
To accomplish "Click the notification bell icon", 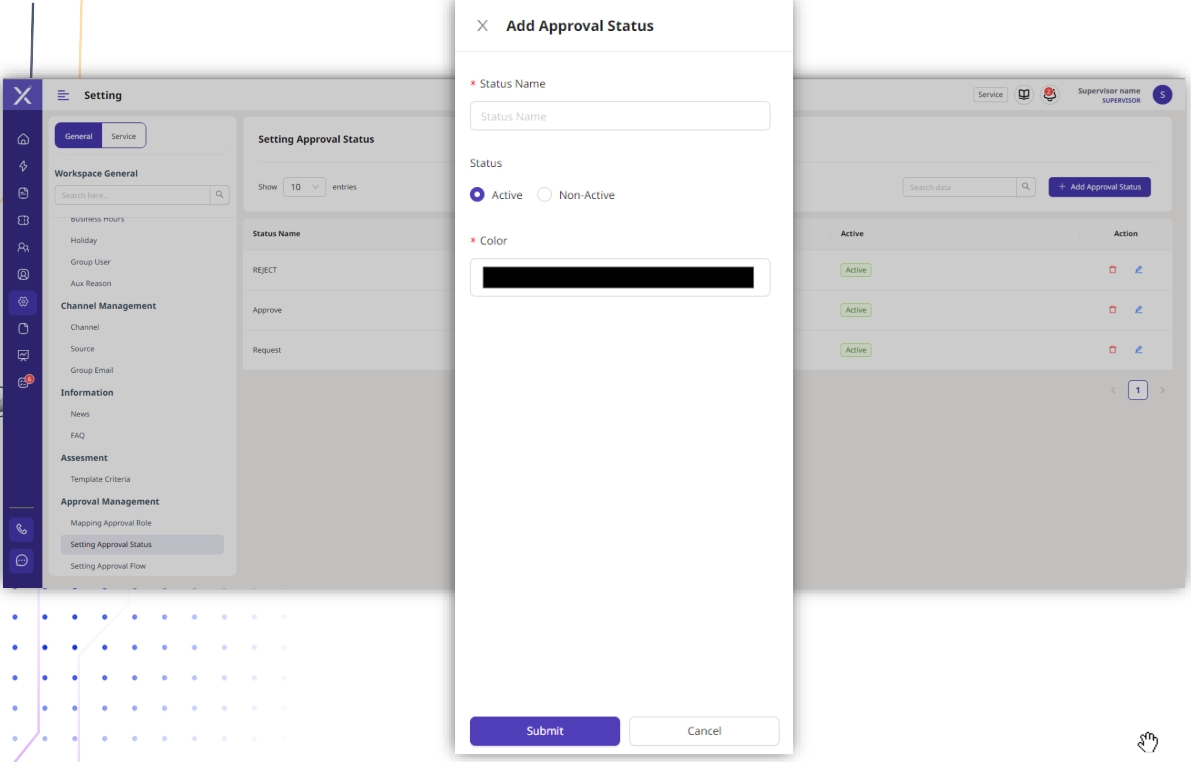I will pyautogui.click(x=1049, y=95).
